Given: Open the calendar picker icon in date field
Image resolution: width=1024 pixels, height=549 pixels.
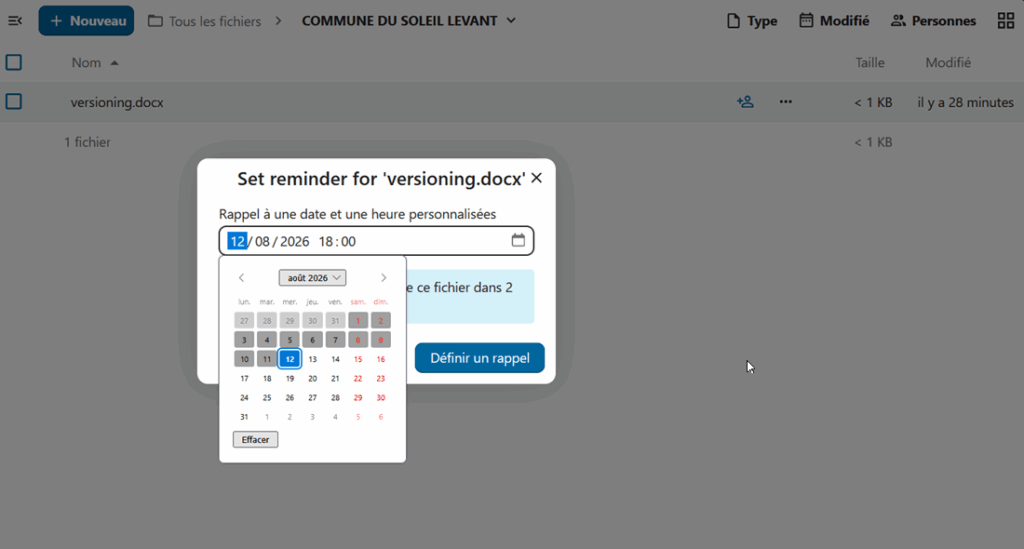Looking at the screenshot, I should tap(518, 240).
